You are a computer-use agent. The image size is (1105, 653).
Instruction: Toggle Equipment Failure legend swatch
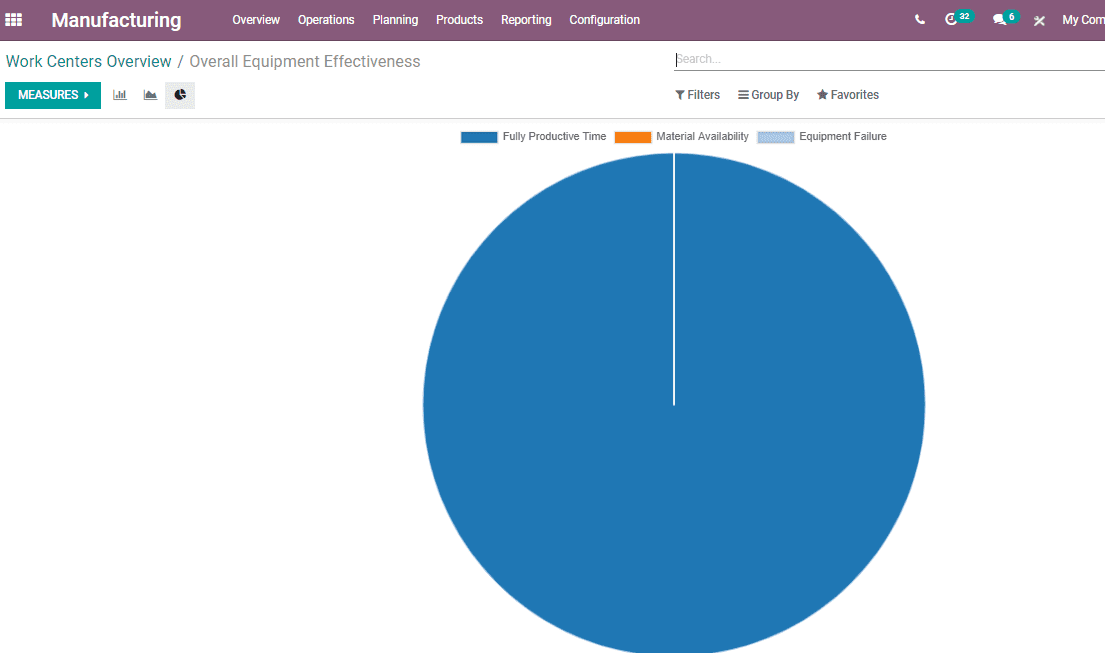click(x=775, y=137)
